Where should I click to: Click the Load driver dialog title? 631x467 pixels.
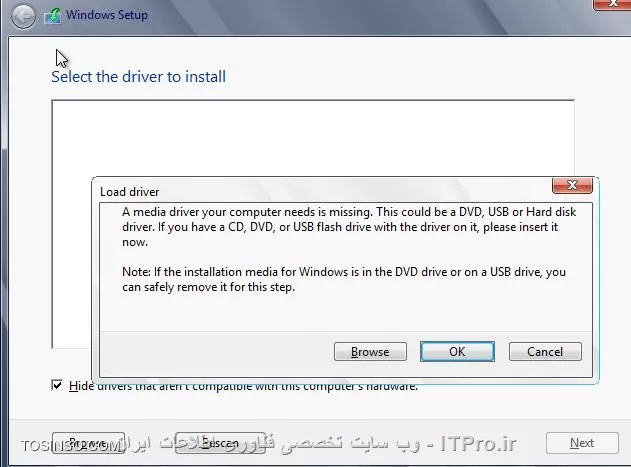pyautogui.click(x=130, y=192)
